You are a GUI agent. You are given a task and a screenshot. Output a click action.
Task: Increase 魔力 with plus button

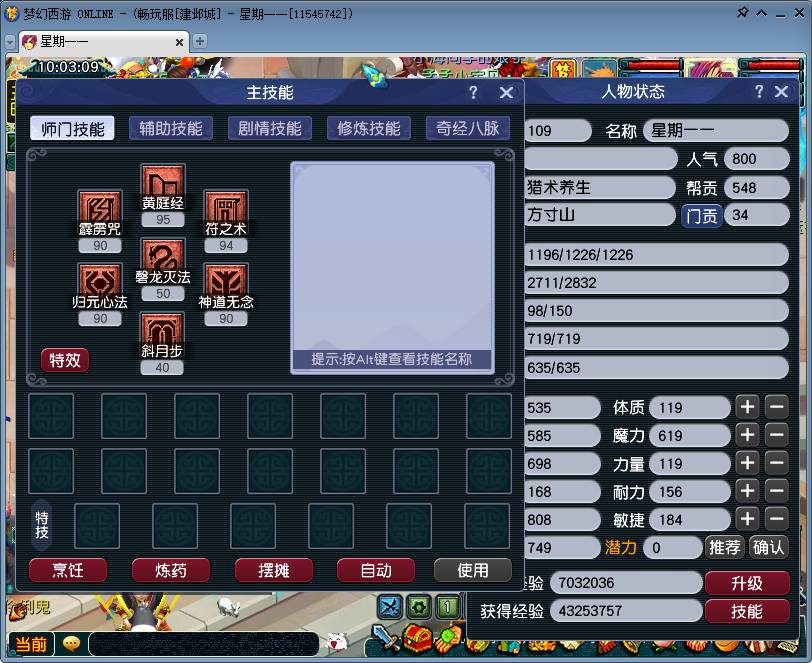point(747,435)
